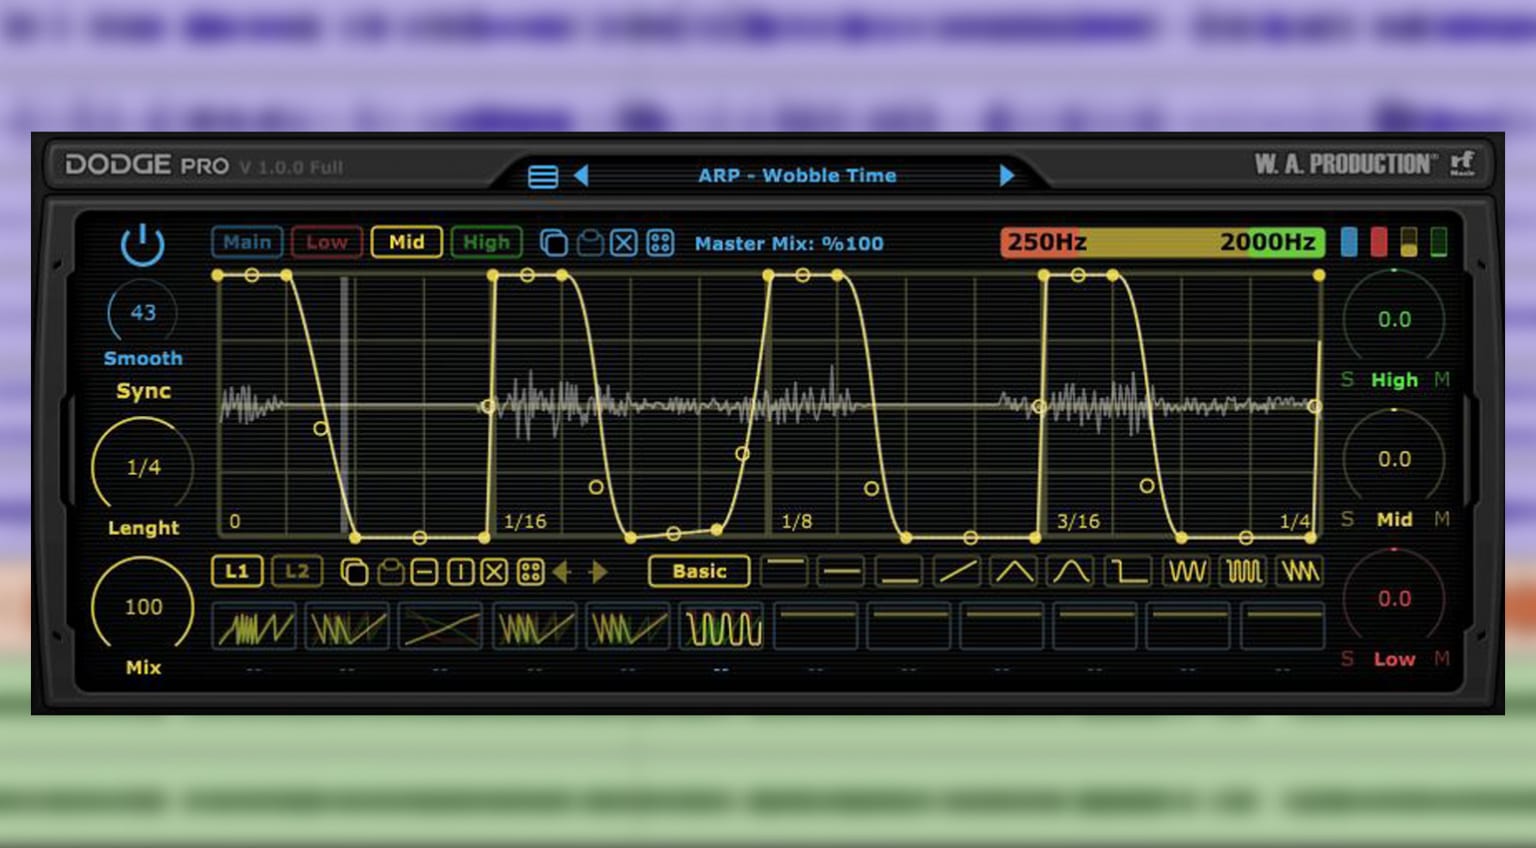The width and height of the screenshot is (1536, 848).
Task: Go to previous preset with left arrow
Action: [581, 176]
